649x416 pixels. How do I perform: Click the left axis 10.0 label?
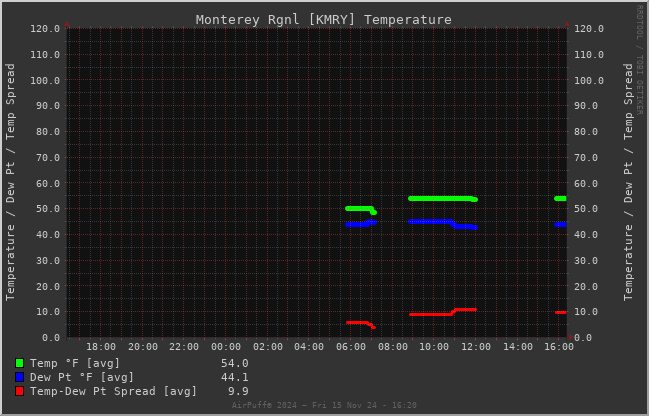(x=48, y=312)
